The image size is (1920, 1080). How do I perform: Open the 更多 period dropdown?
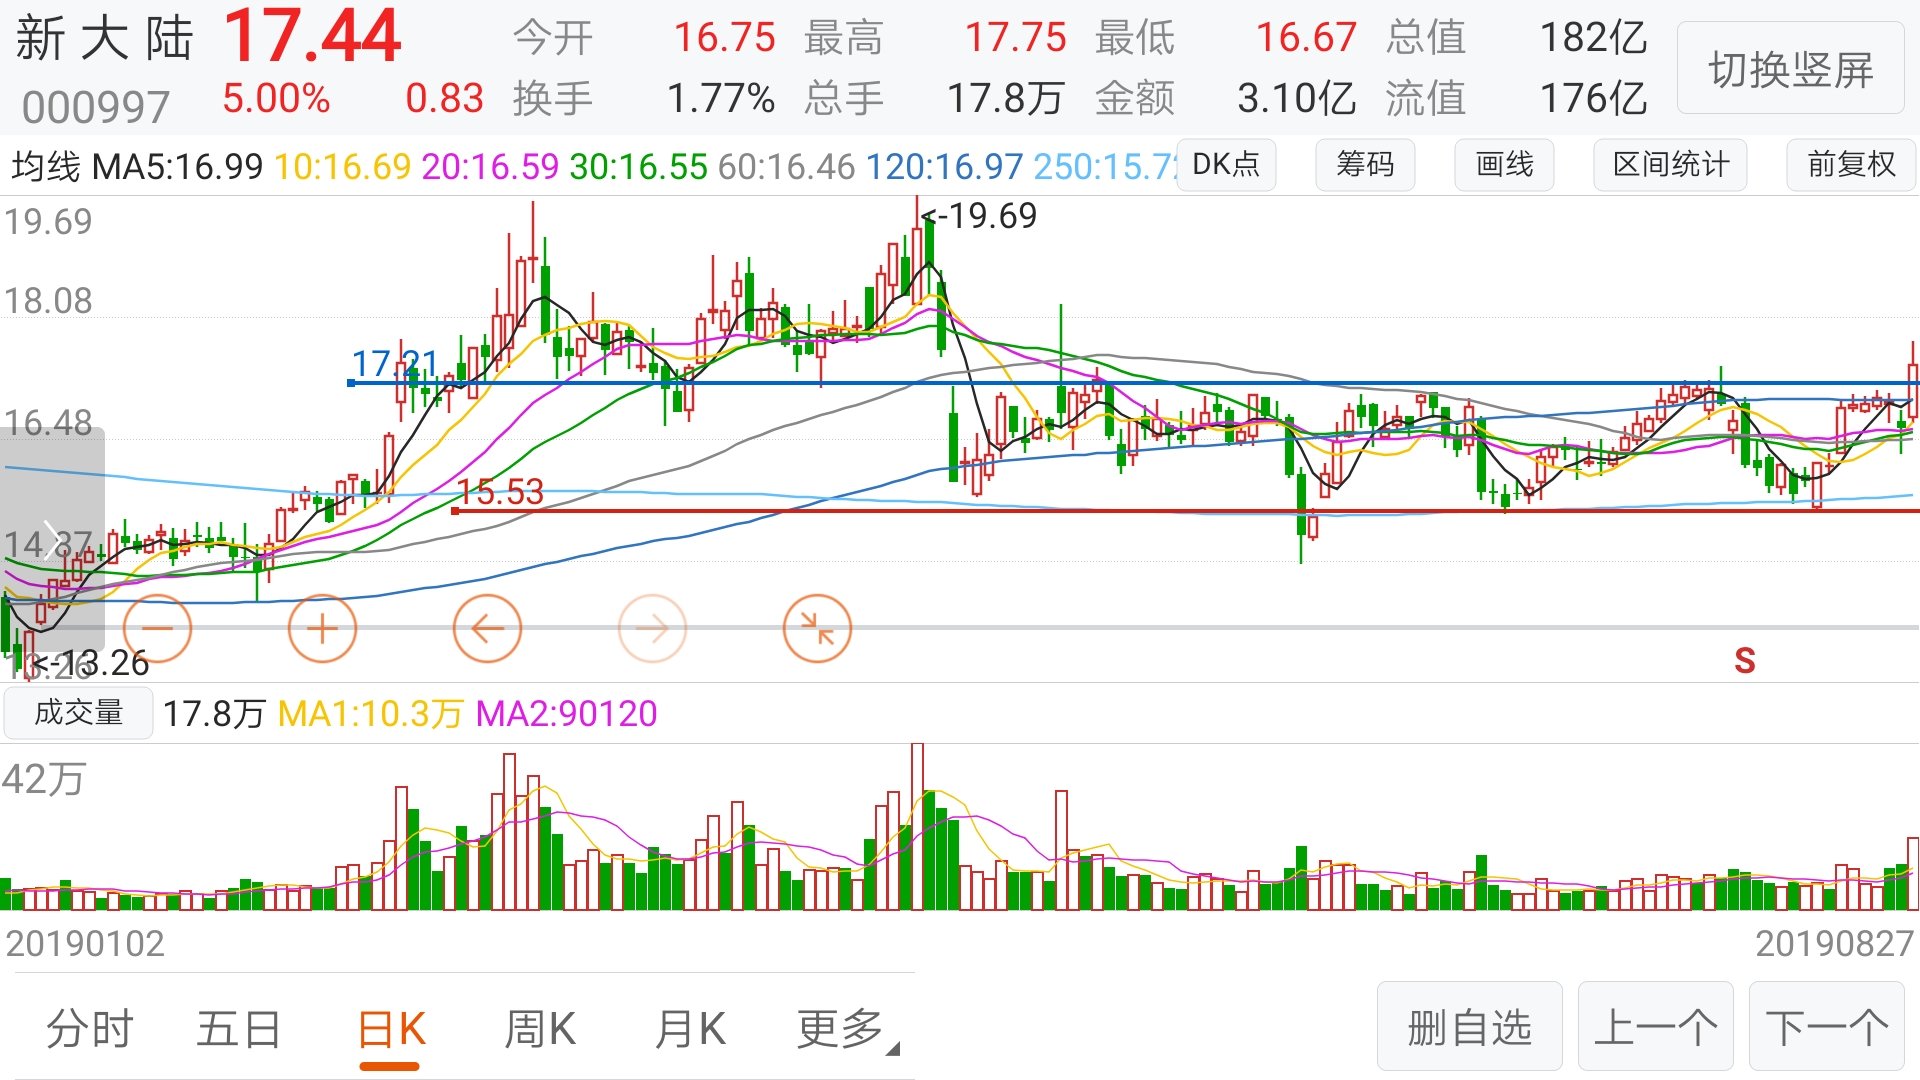pos(847,1028)
